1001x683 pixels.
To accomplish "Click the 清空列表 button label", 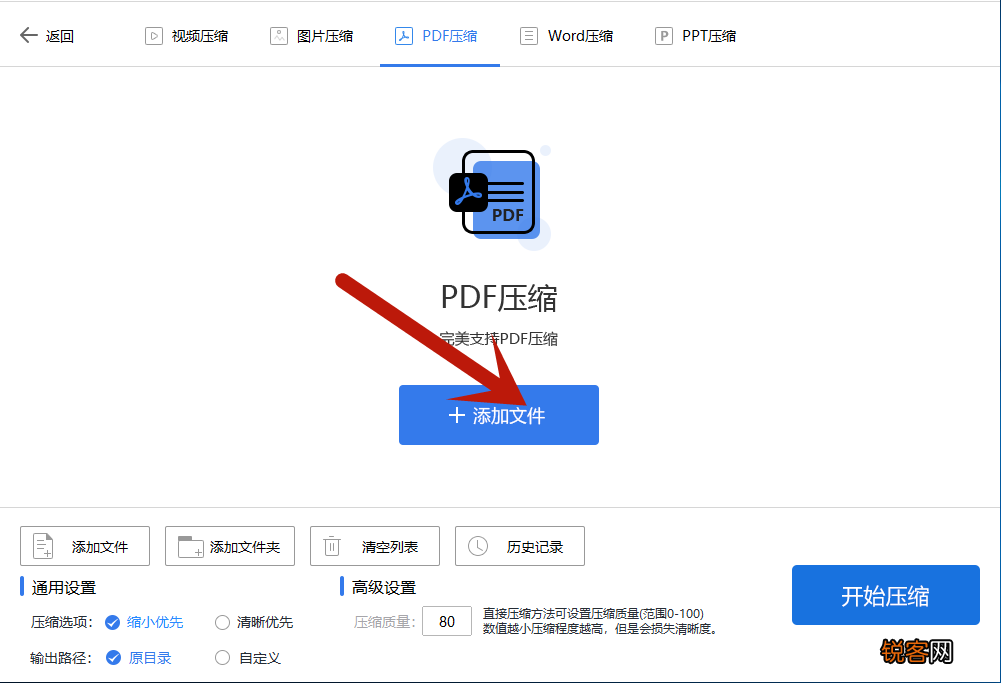I will [x=390, y=547].
